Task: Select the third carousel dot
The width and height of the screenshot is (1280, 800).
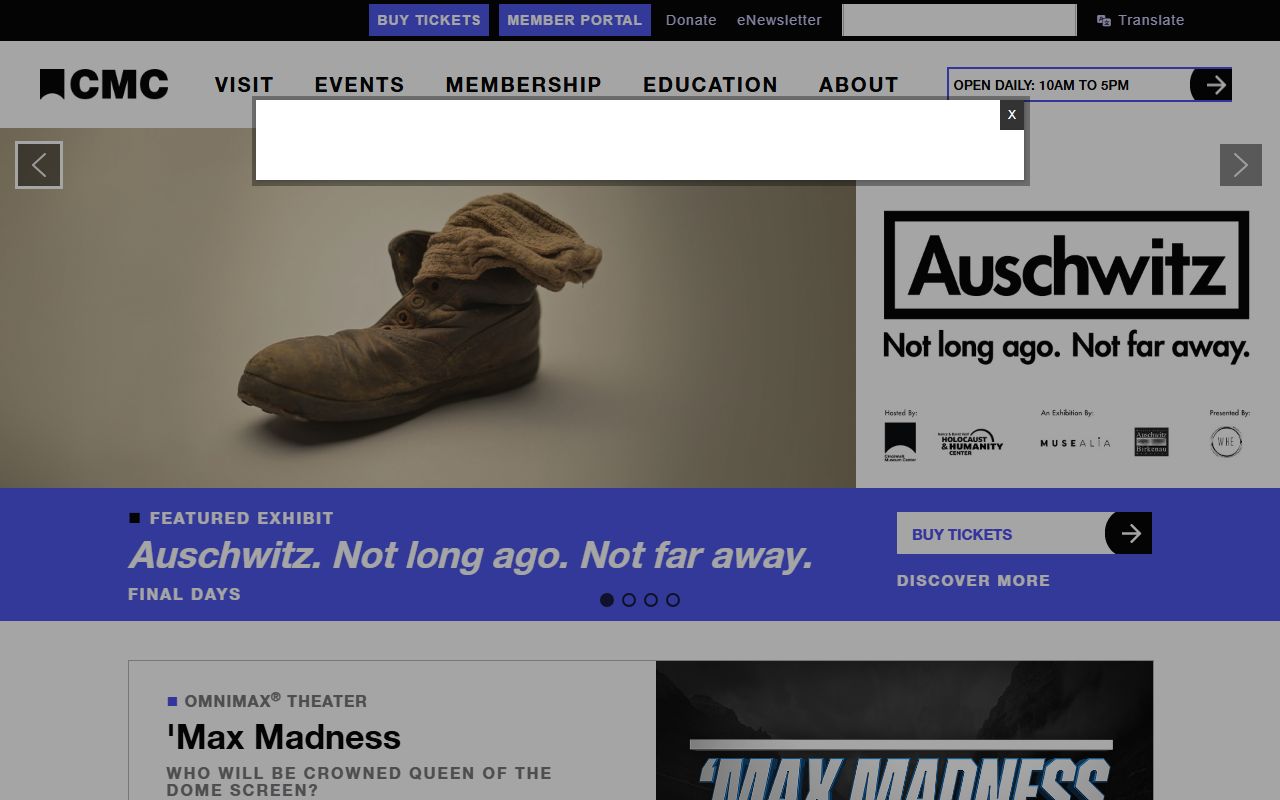Action: (x=651, y=600)
